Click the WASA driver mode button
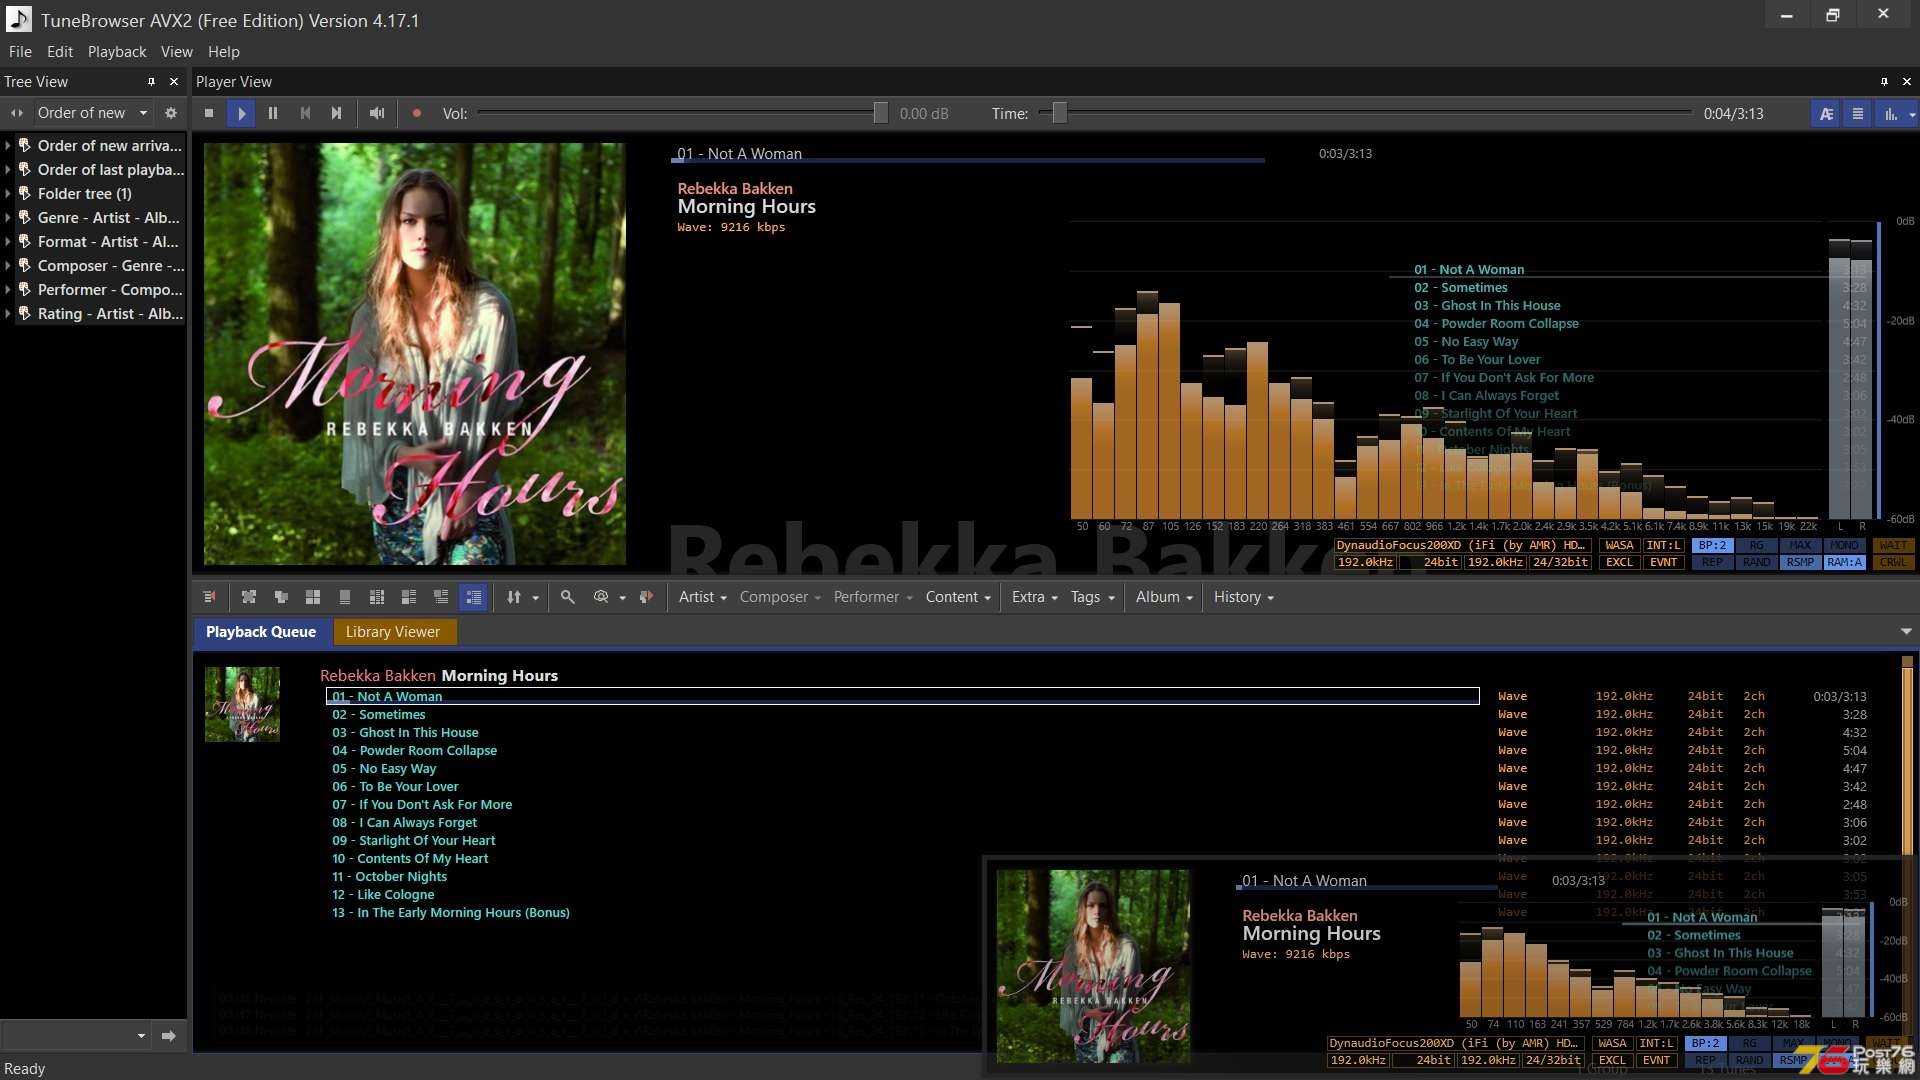This screenshot has height=1080, width=1920. click(x=1619, y=546)
